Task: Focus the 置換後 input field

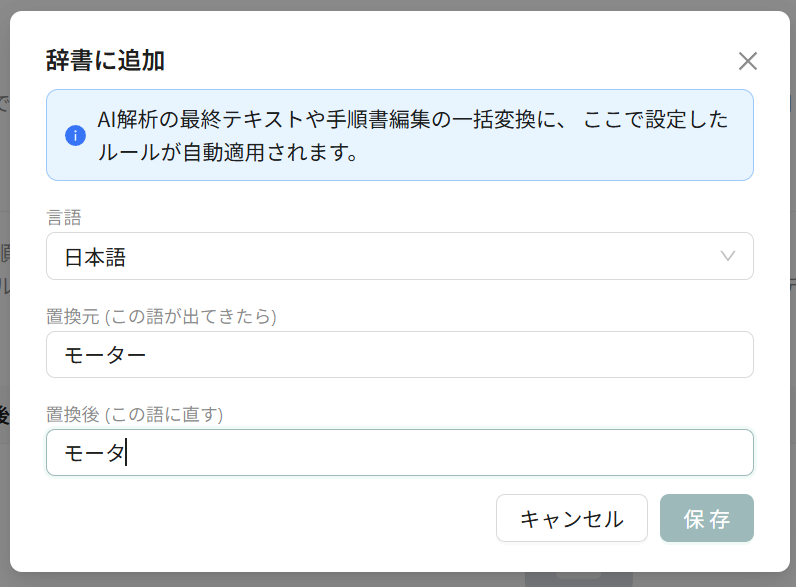Action: point(400,452)
